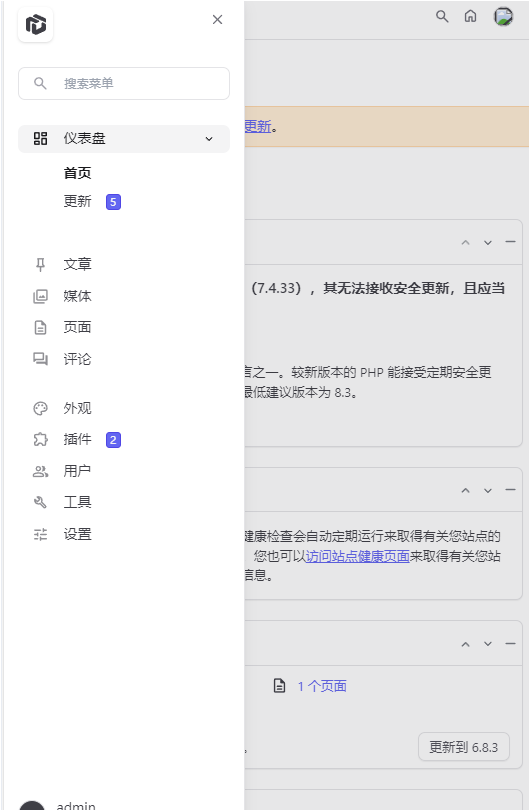Click the palette icon for 外观
The width and height of the screenshot is (529, 810).
(x=40, y=409)
